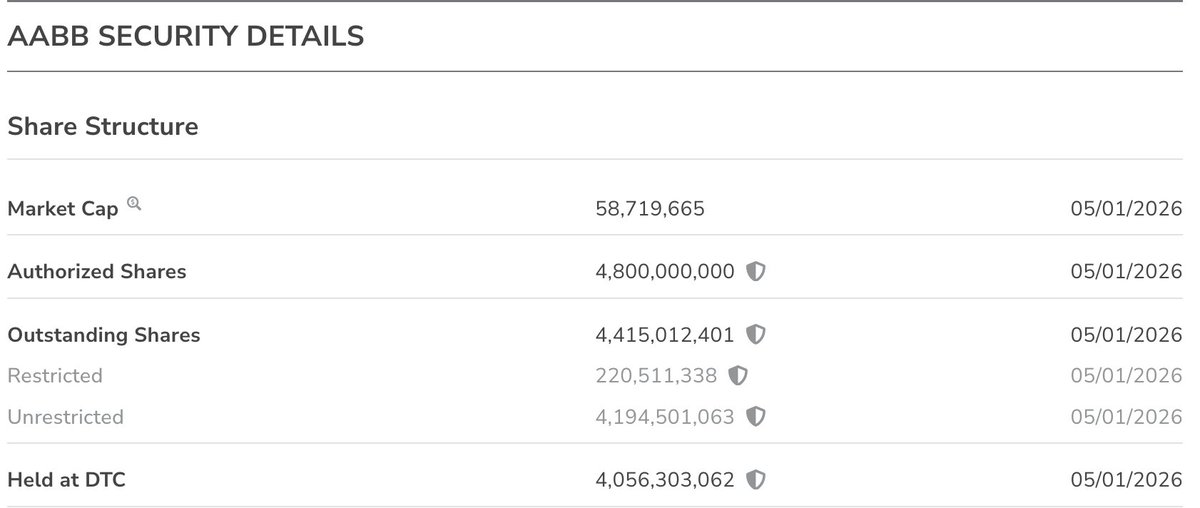Image resolution: width=1200 pixels, height=508 pixels.
Task: Select the 4,800,000,000 authorized shares number
Action: pyautogui.click(x=665, y=271)
